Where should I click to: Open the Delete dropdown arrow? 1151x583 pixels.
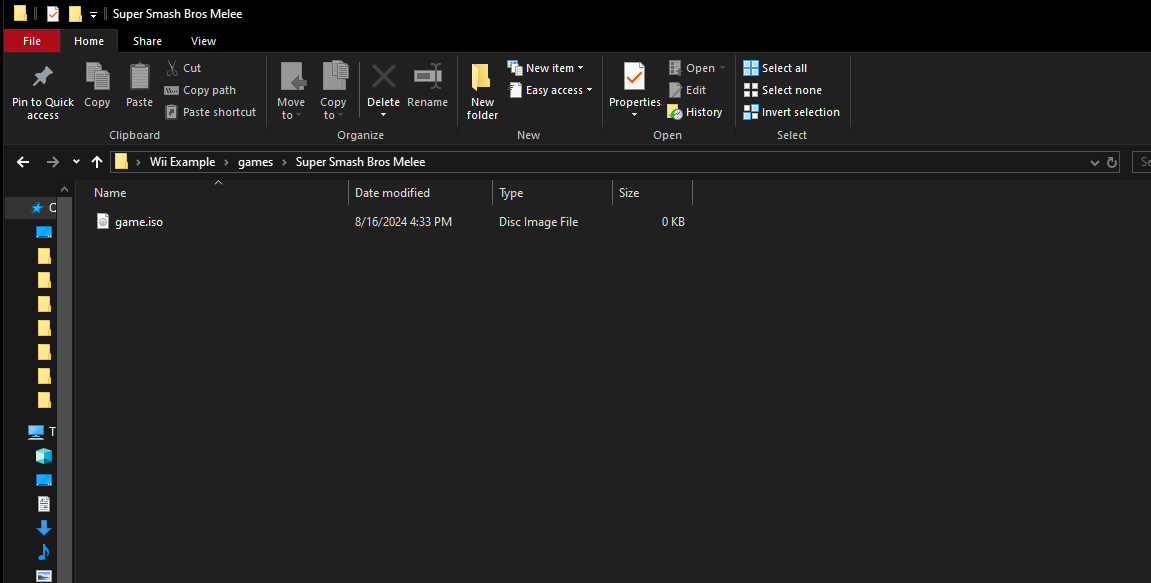383,115
